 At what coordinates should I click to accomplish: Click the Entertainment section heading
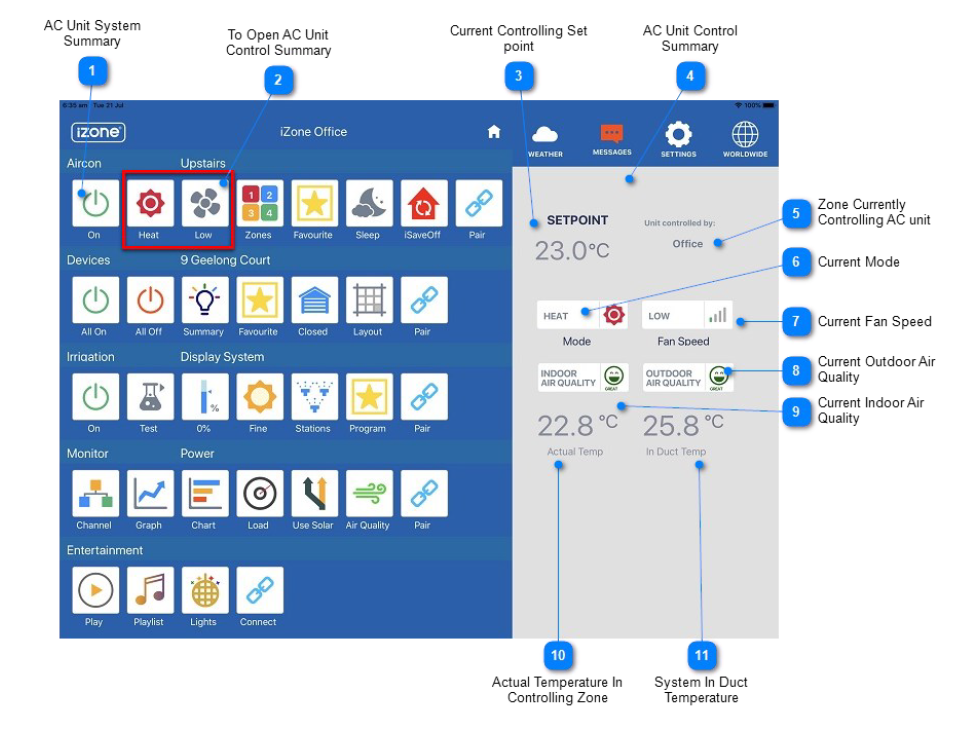point(104,550)
